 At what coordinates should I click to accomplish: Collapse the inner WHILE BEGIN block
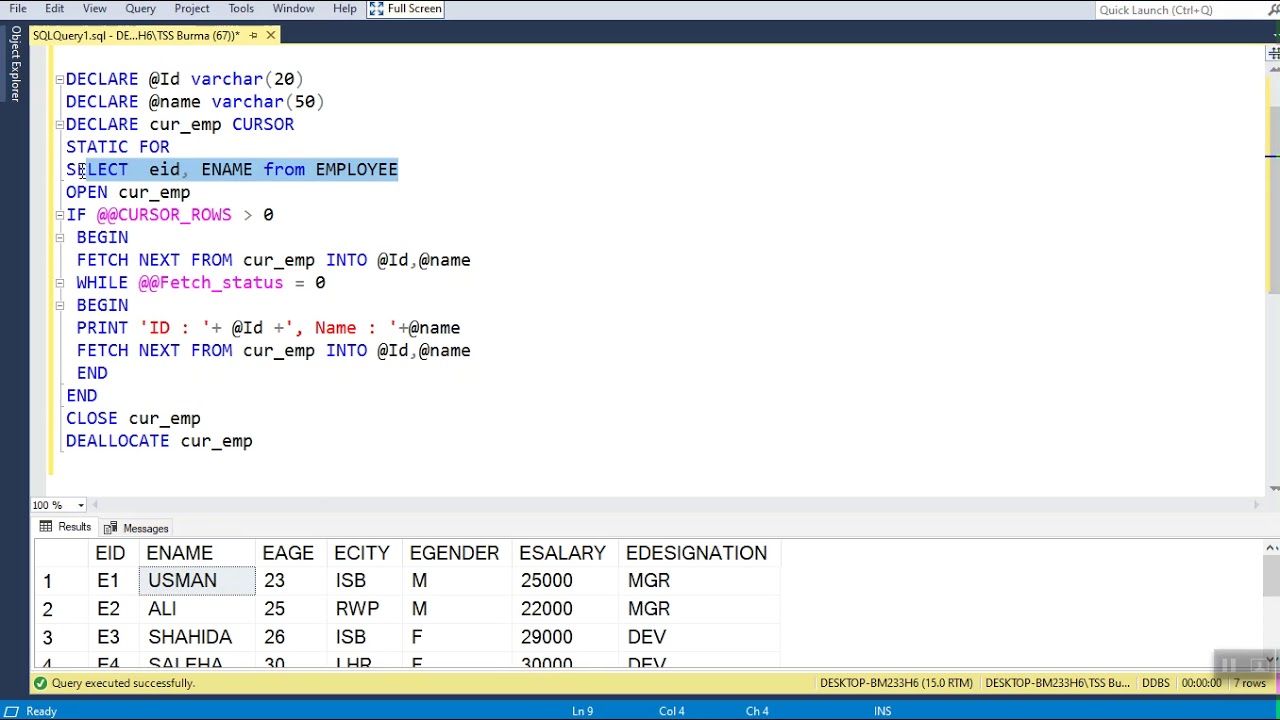coord(59,306)
